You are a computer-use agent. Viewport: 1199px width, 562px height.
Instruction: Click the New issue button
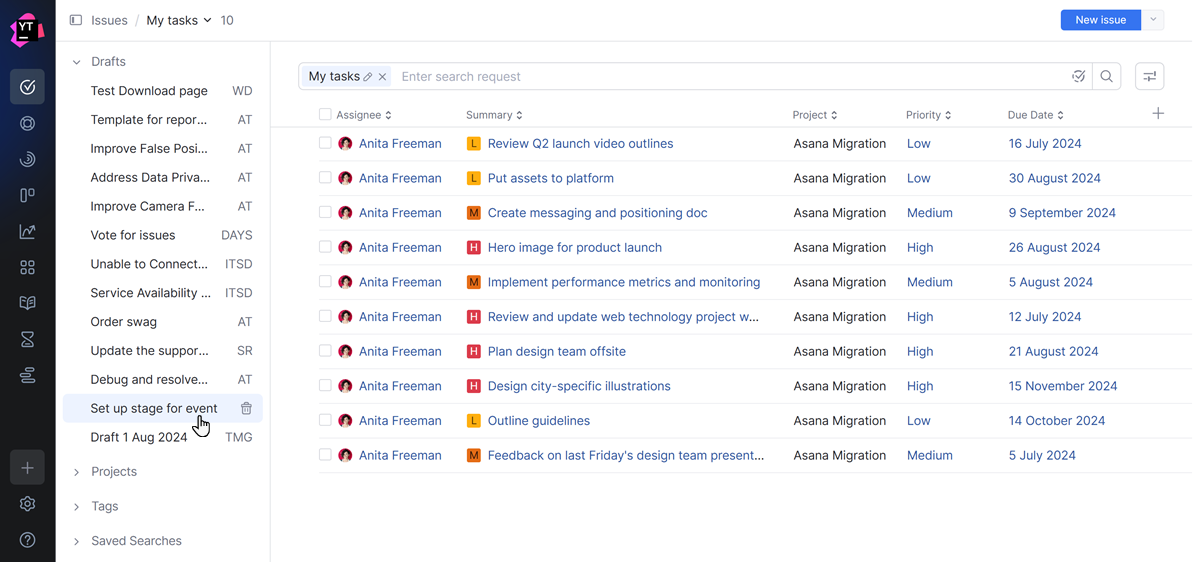pyautogui.click(x=1100, y=20)
